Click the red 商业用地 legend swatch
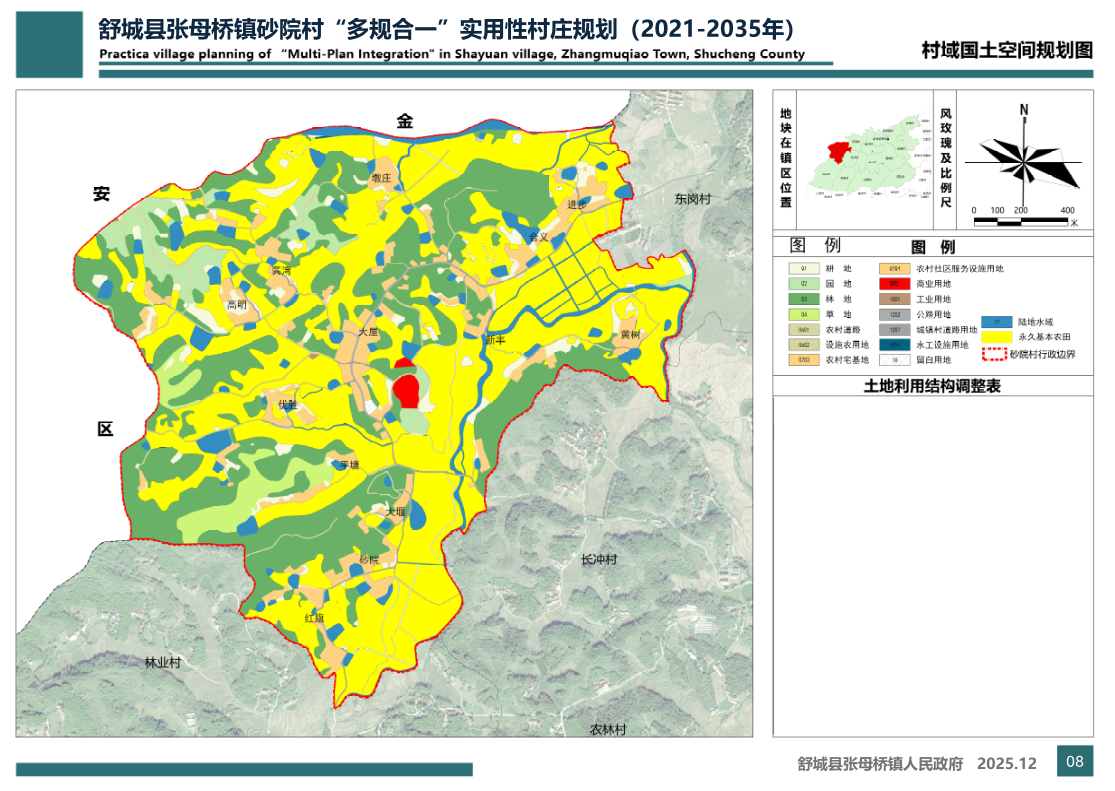The image size is (1115, 791). tap(894, 284)
